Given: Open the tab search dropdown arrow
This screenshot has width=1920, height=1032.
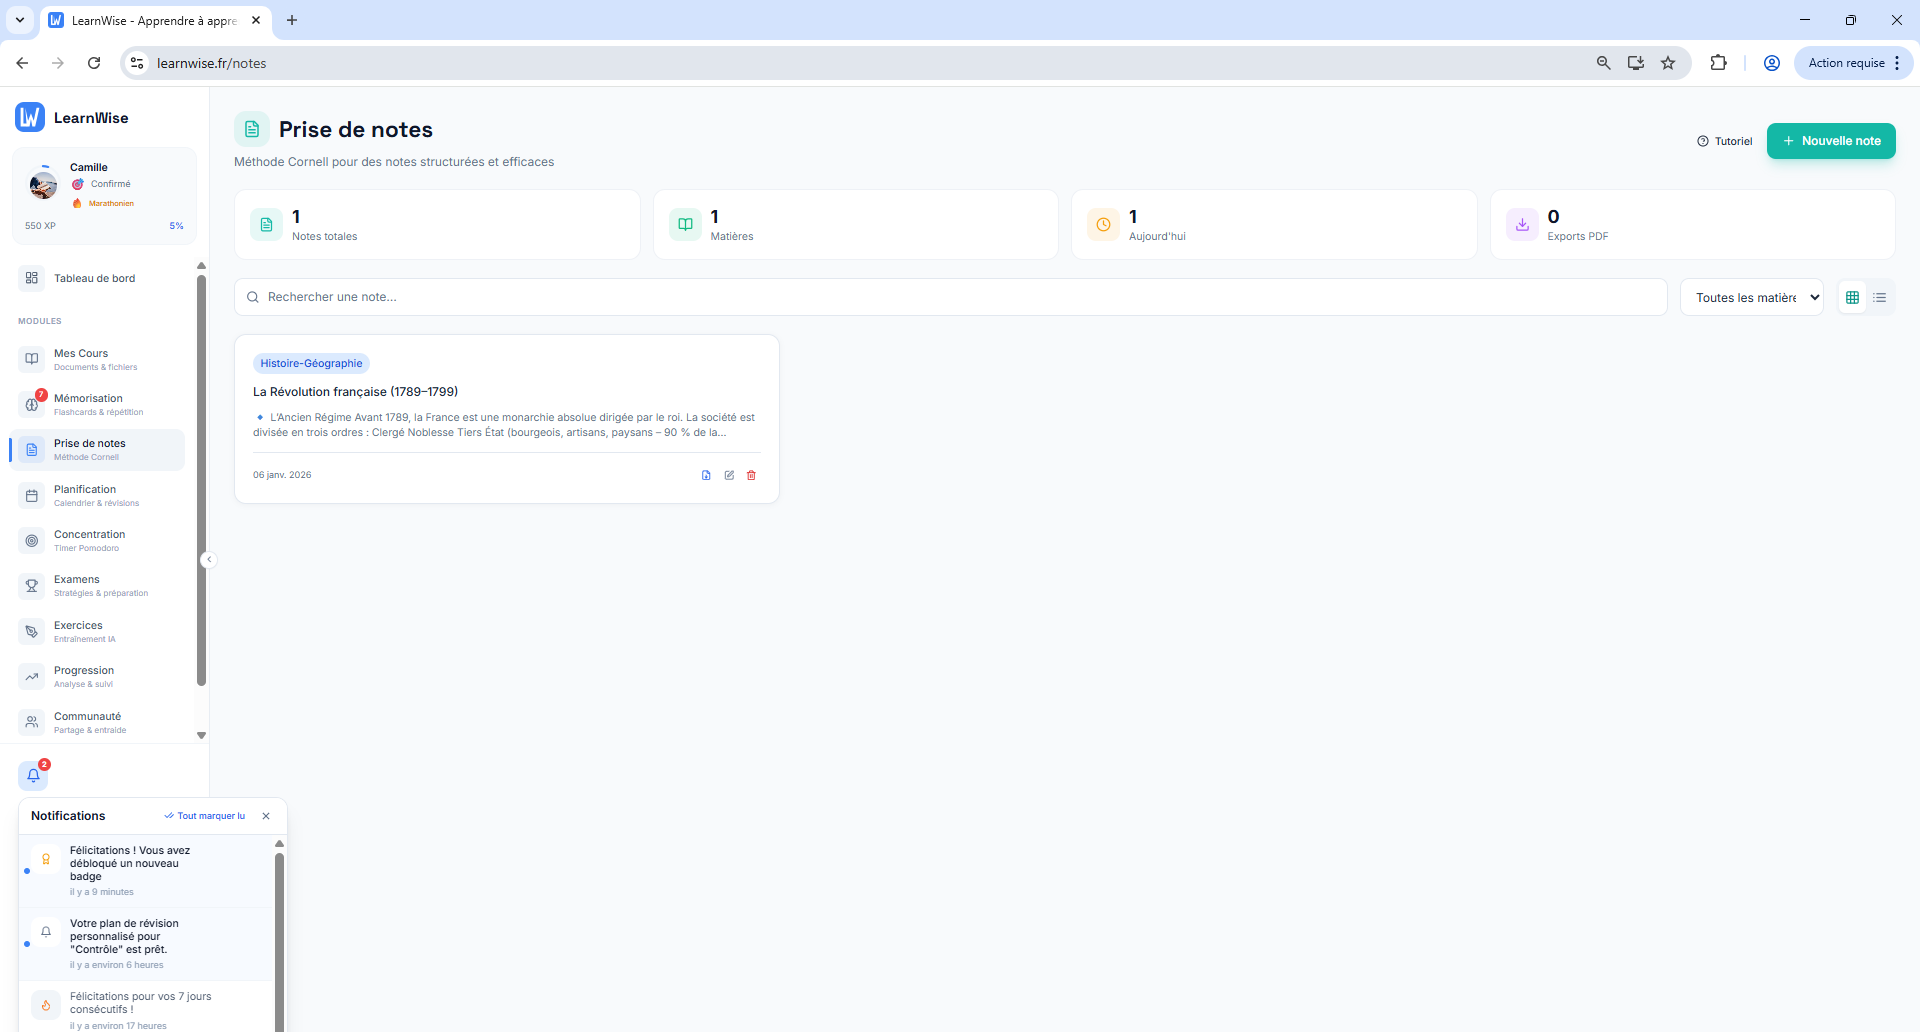Looking at the screenshot, I should (20, 20).
